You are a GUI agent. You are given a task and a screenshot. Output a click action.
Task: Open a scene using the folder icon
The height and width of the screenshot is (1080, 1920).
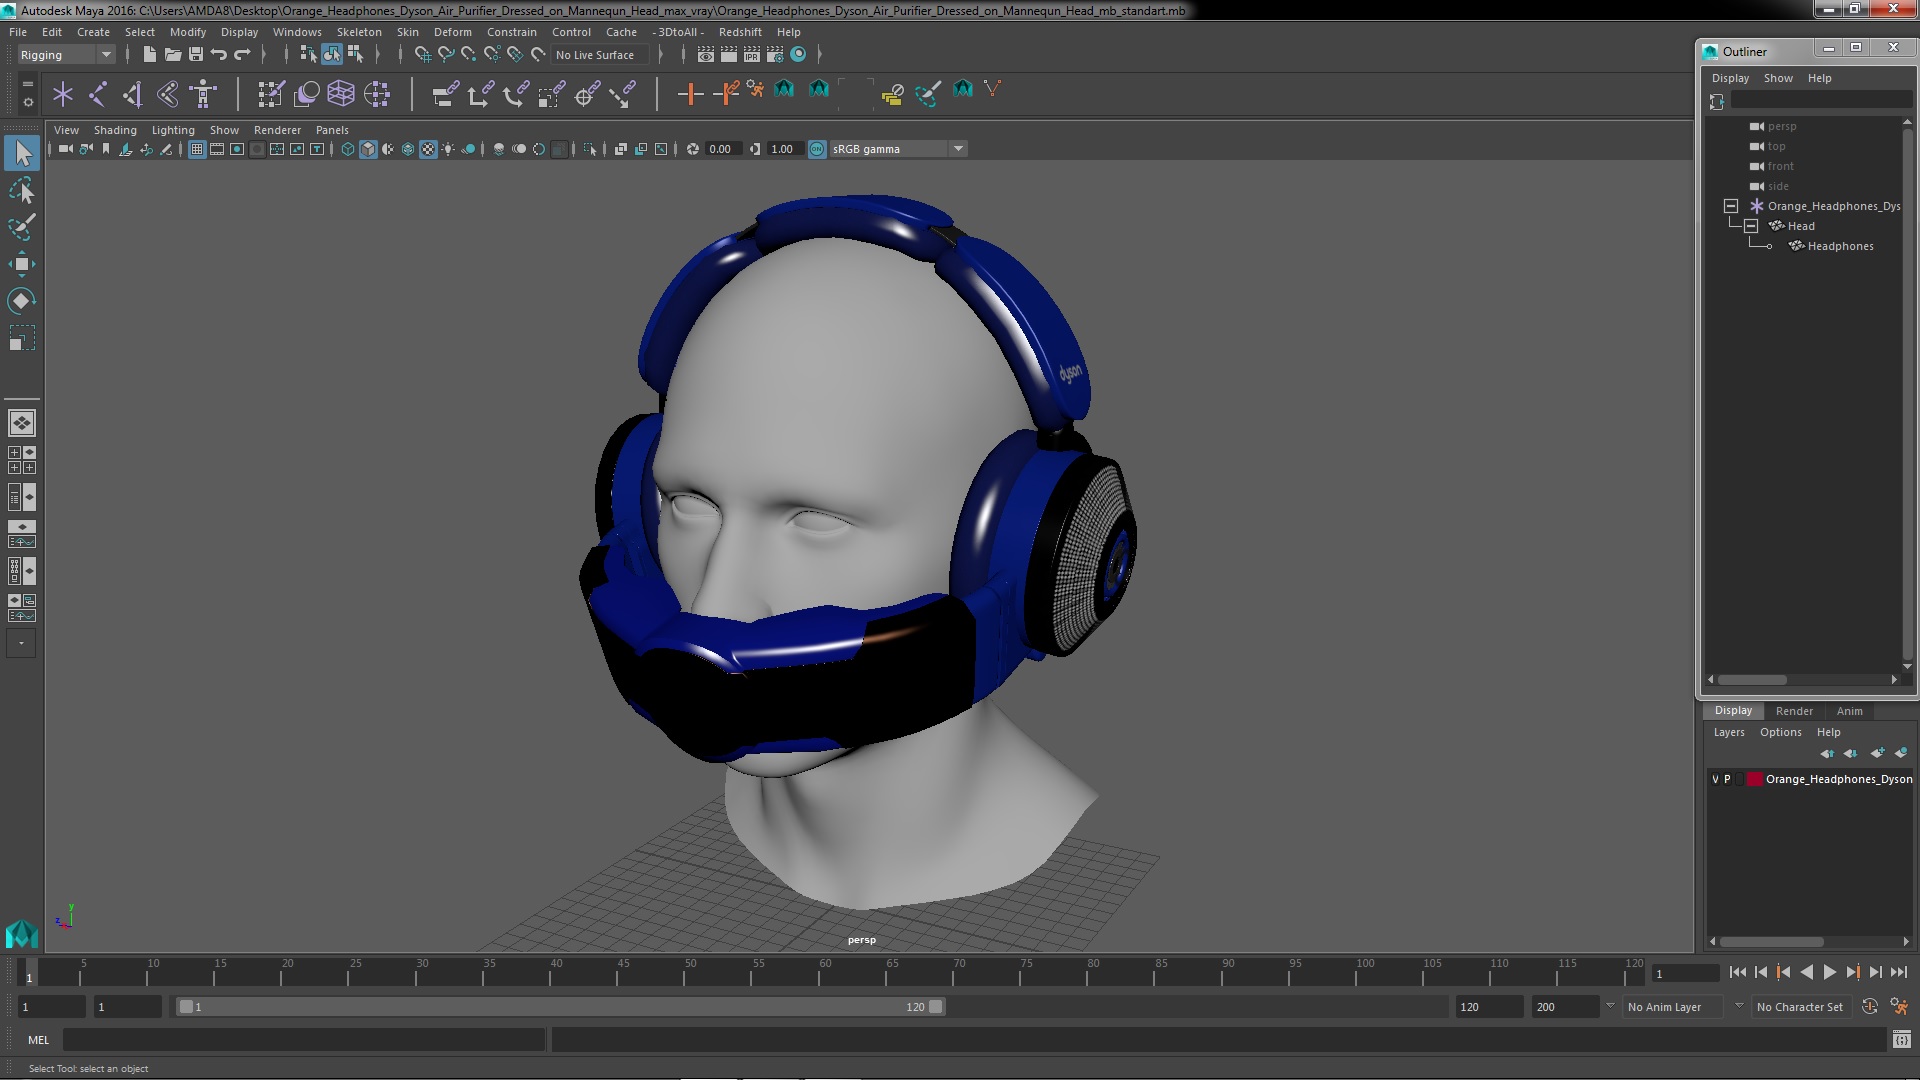point(173,54)
